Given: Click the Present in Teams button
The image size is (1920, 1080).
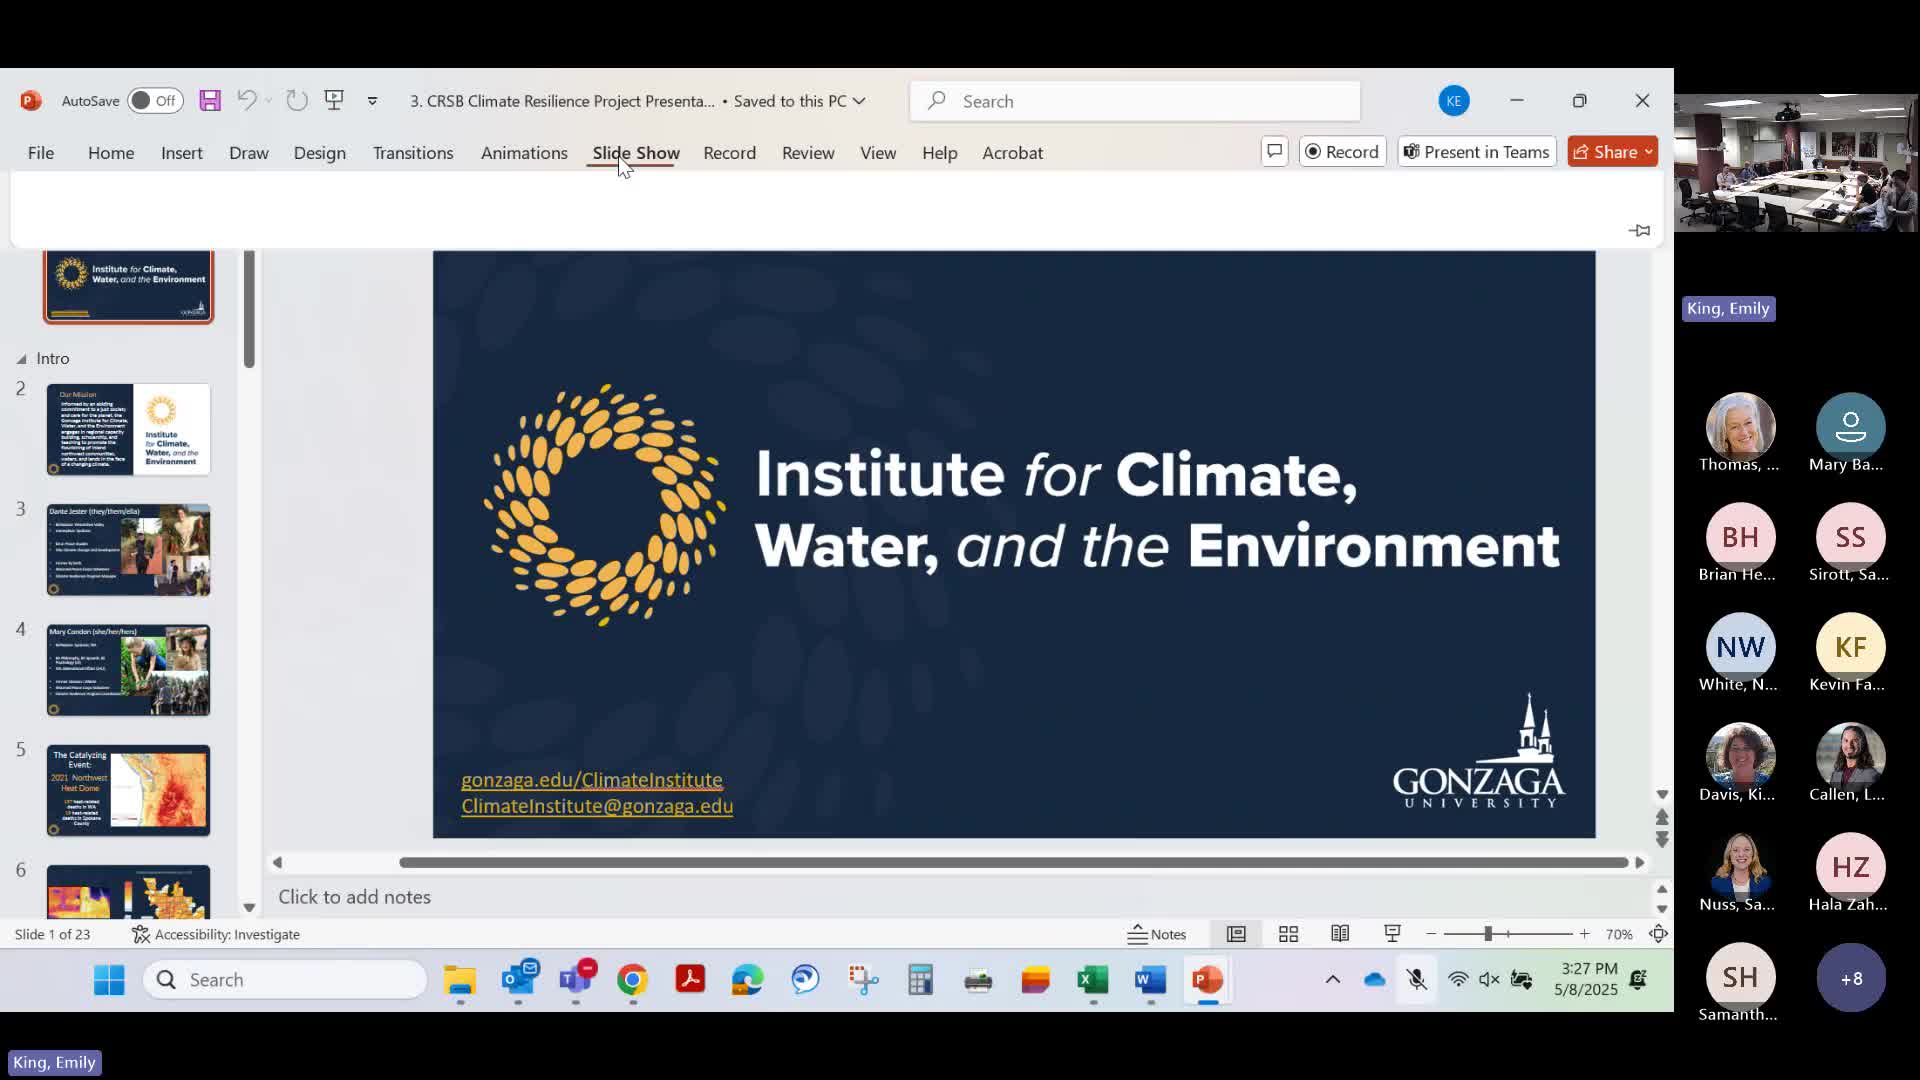Looking at the screenshot, I should click(1477, 152).
